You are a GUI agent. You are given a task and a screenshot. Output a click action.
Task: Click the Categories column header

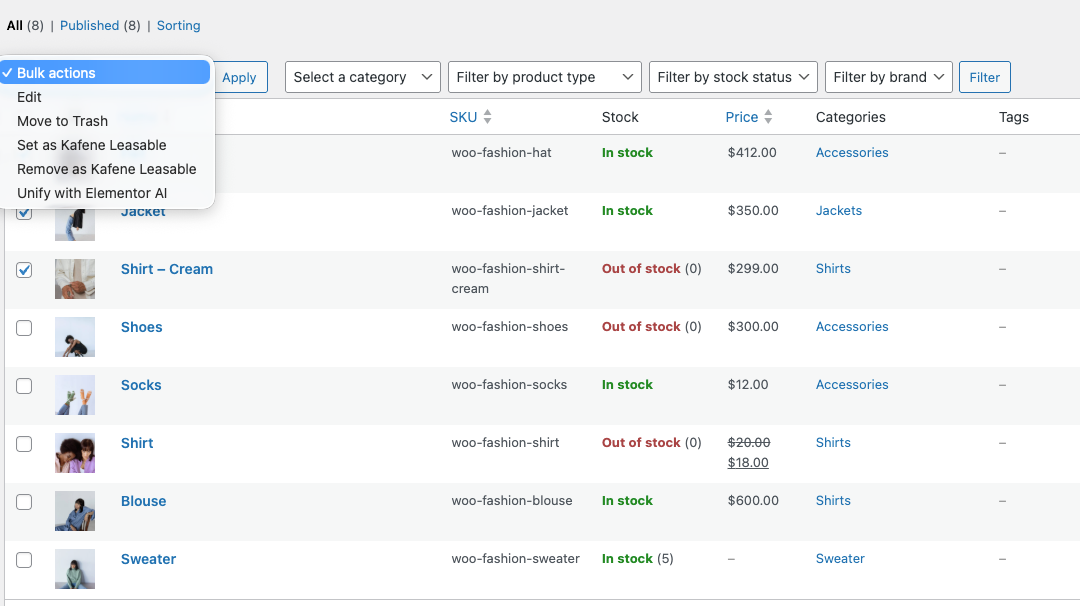(x=851, y=117)
